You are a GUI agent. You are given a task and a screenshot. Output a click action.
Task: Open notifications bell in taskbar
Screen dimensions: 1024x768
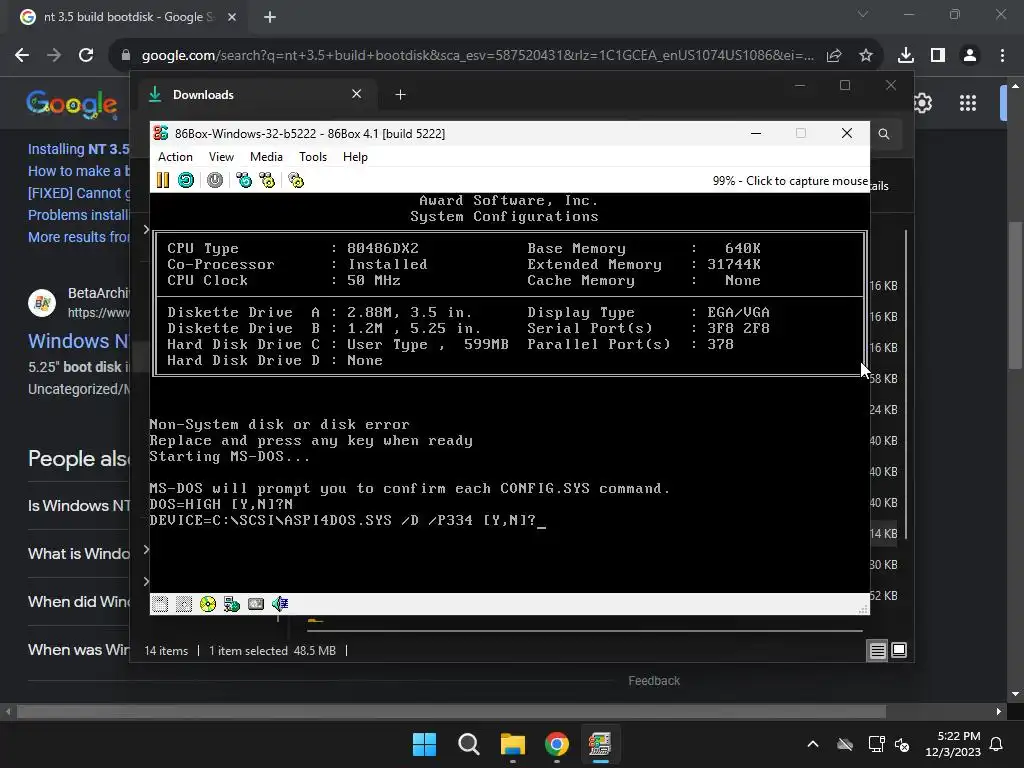tap(997, 744)
